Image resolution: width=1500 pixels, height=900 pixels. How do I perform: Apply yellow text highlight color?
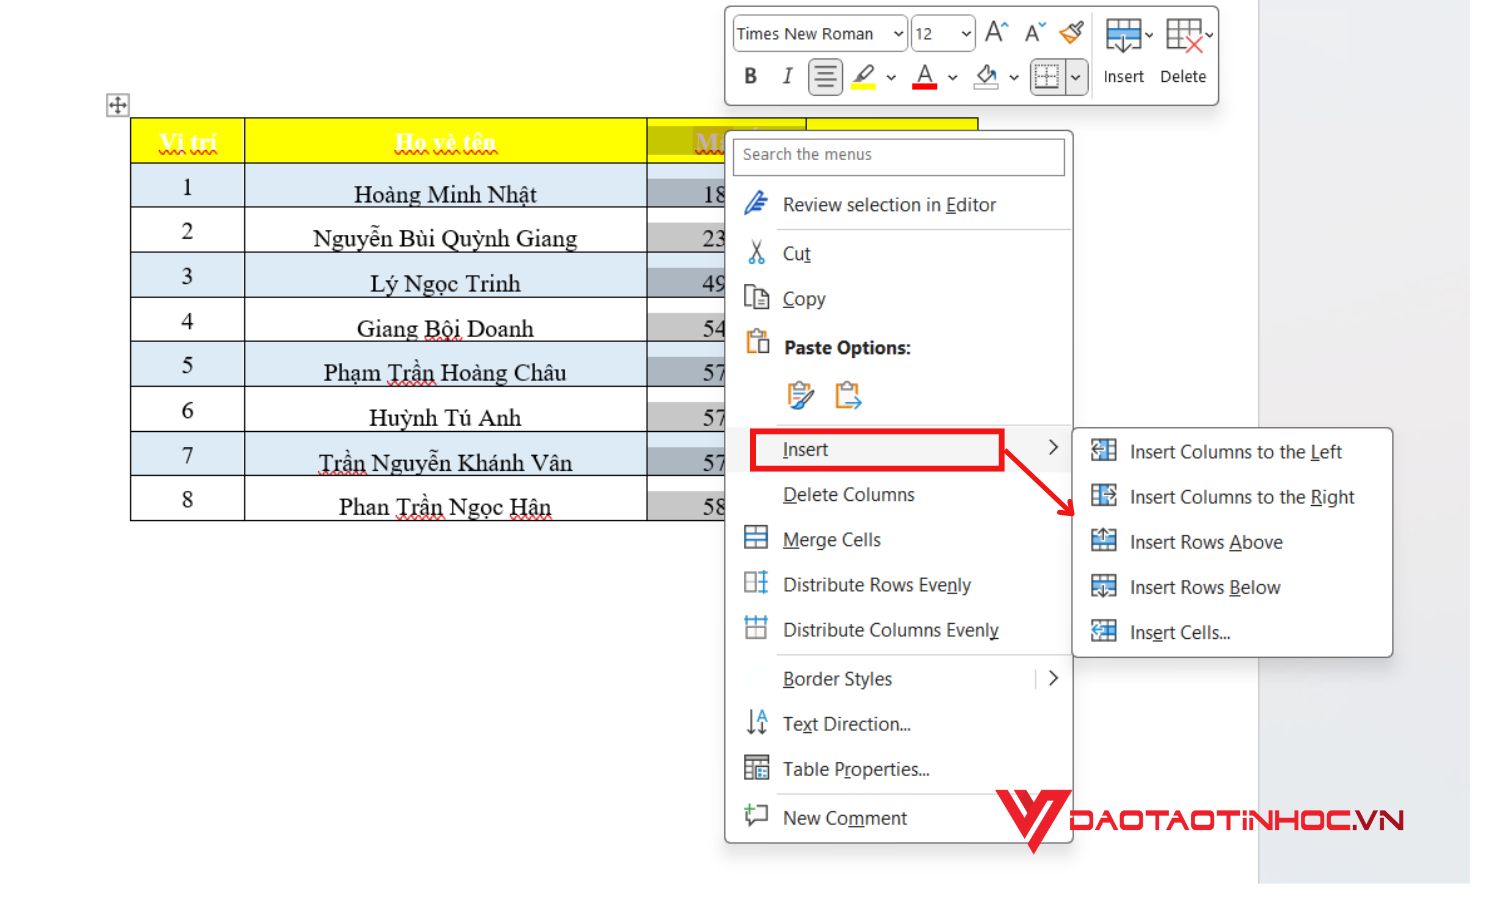point(864,76)
